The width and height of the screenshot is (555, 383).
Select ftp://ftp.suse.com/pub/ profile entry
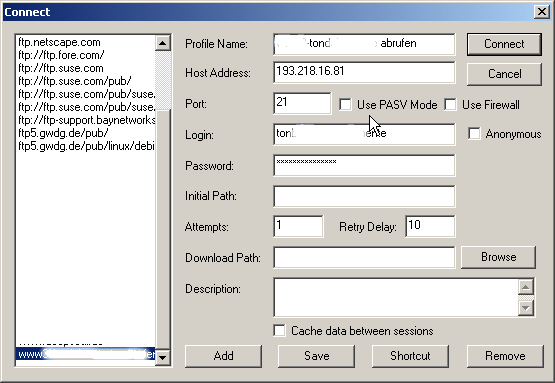pos(86,81)
